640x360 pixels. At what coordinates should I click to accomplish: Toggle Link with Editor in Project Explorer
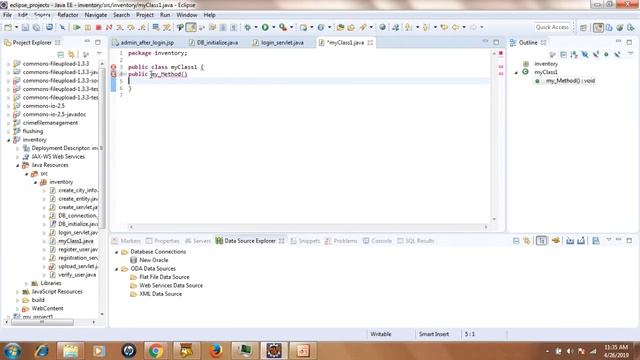(x=71, y=54)
